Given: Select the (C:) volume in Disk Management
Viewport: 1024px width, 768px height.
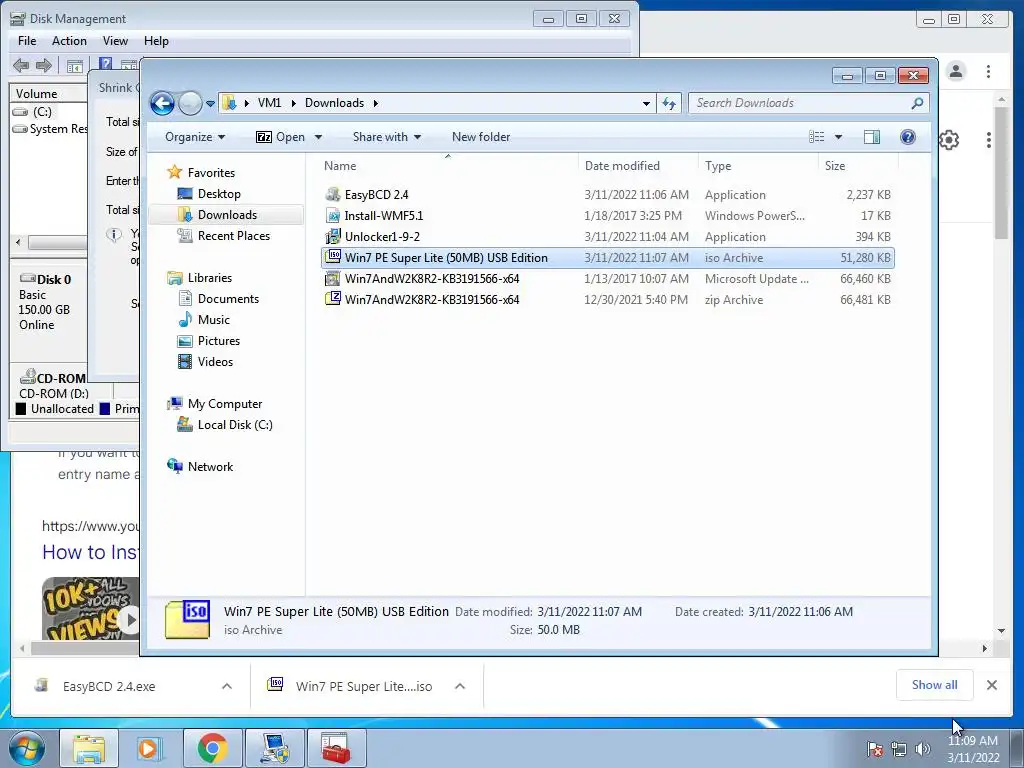Looking at the screenshot, I should pos(42,112).
